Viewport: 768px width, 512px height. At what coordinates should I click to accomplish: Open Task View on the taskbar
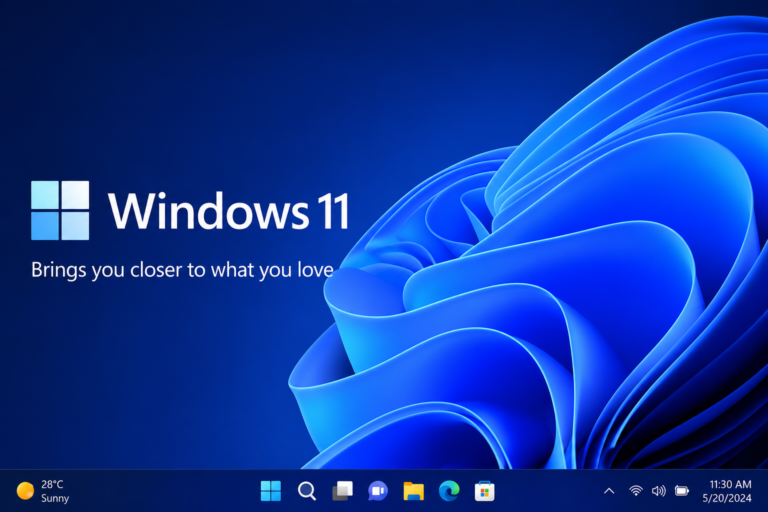point(342,490)
